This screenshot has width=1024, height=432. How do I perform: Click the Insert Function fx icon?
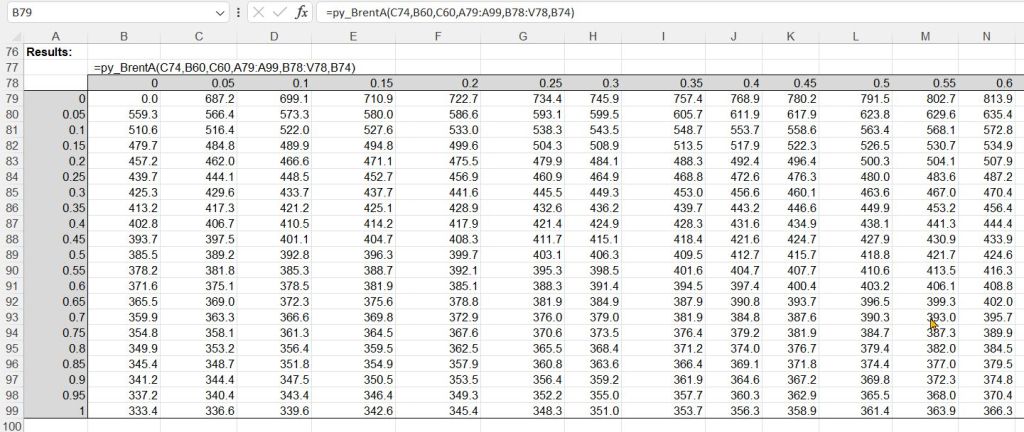(301, 13)
